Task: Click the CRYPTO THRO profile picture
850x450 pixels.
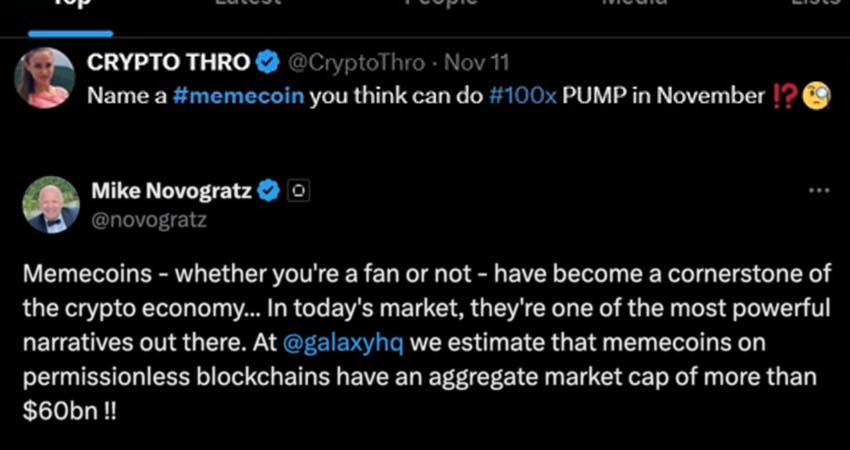Action: (45, 78)
